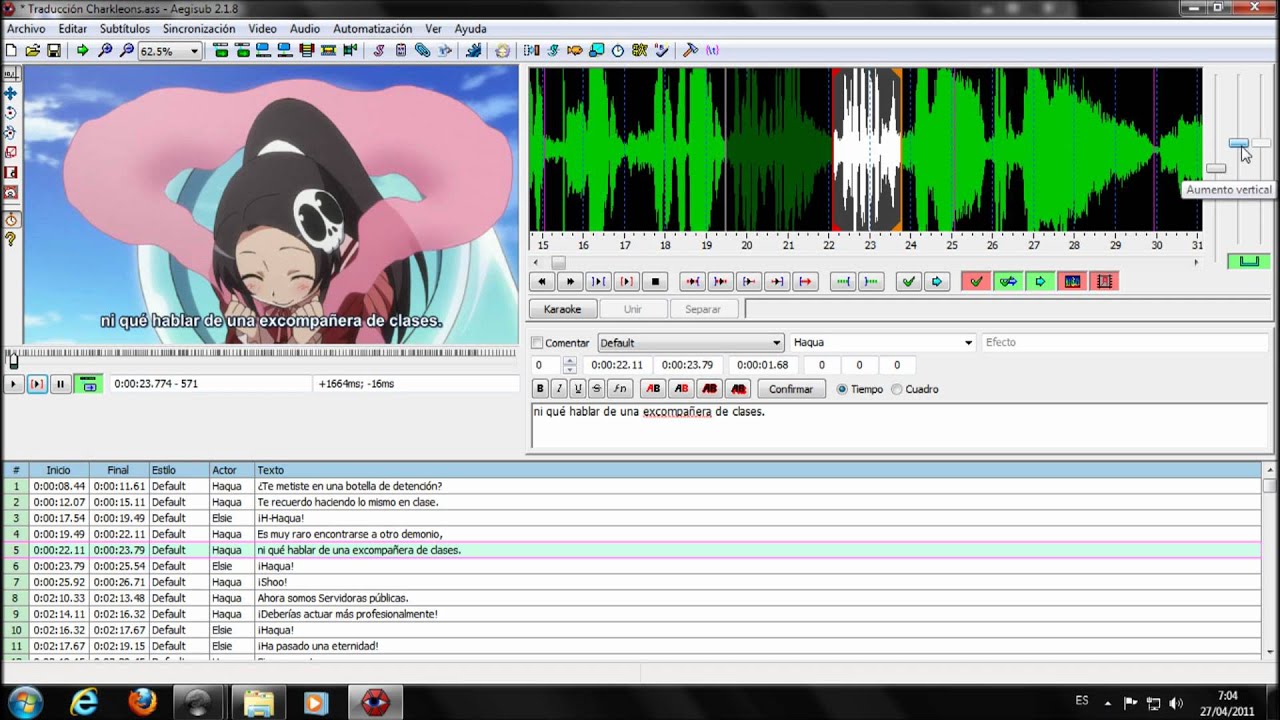Screen dimensions: 1280x720
Task: Set primary color with first AB button
Action: pos(654,389)
